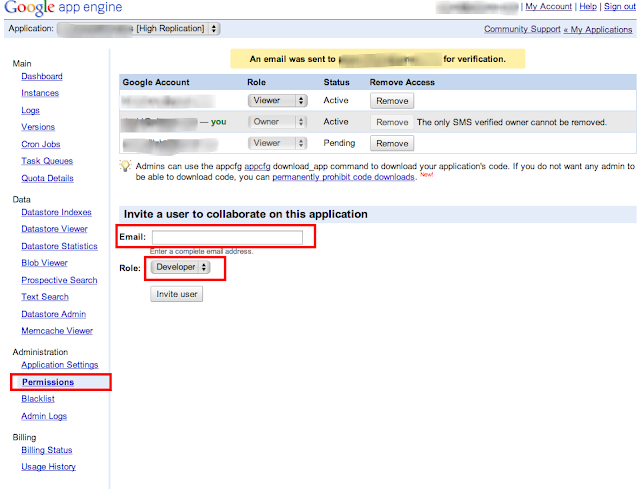Open the Community Support link

522,29
